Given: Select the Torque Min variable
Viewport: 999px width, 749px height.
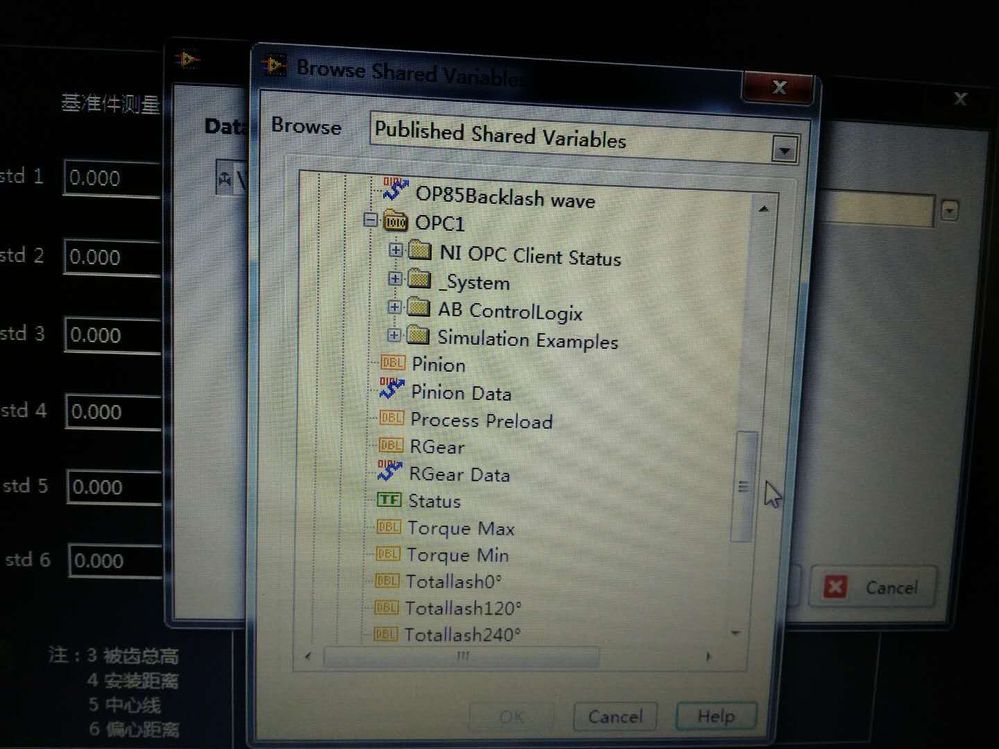Looking at the screenshot, I should pos(458,555).
